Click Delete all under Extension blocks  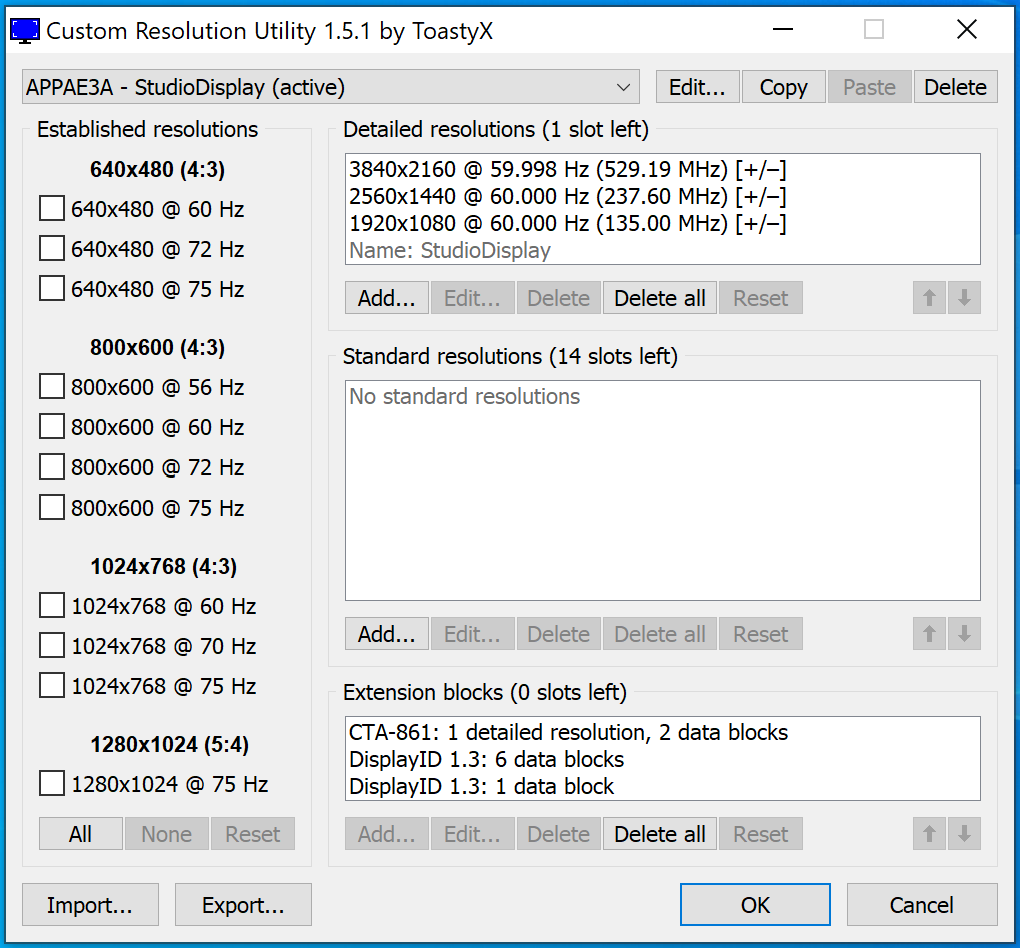point(659,834)
